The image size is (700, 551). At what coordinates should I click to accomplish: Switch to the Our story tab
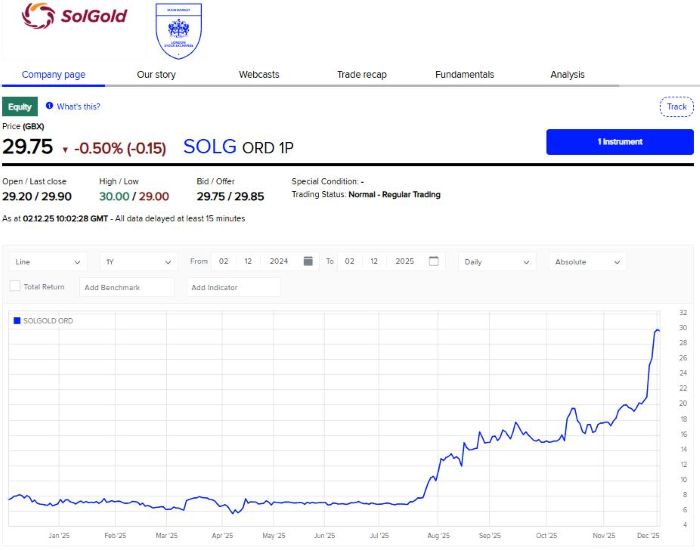coord(157,75)
